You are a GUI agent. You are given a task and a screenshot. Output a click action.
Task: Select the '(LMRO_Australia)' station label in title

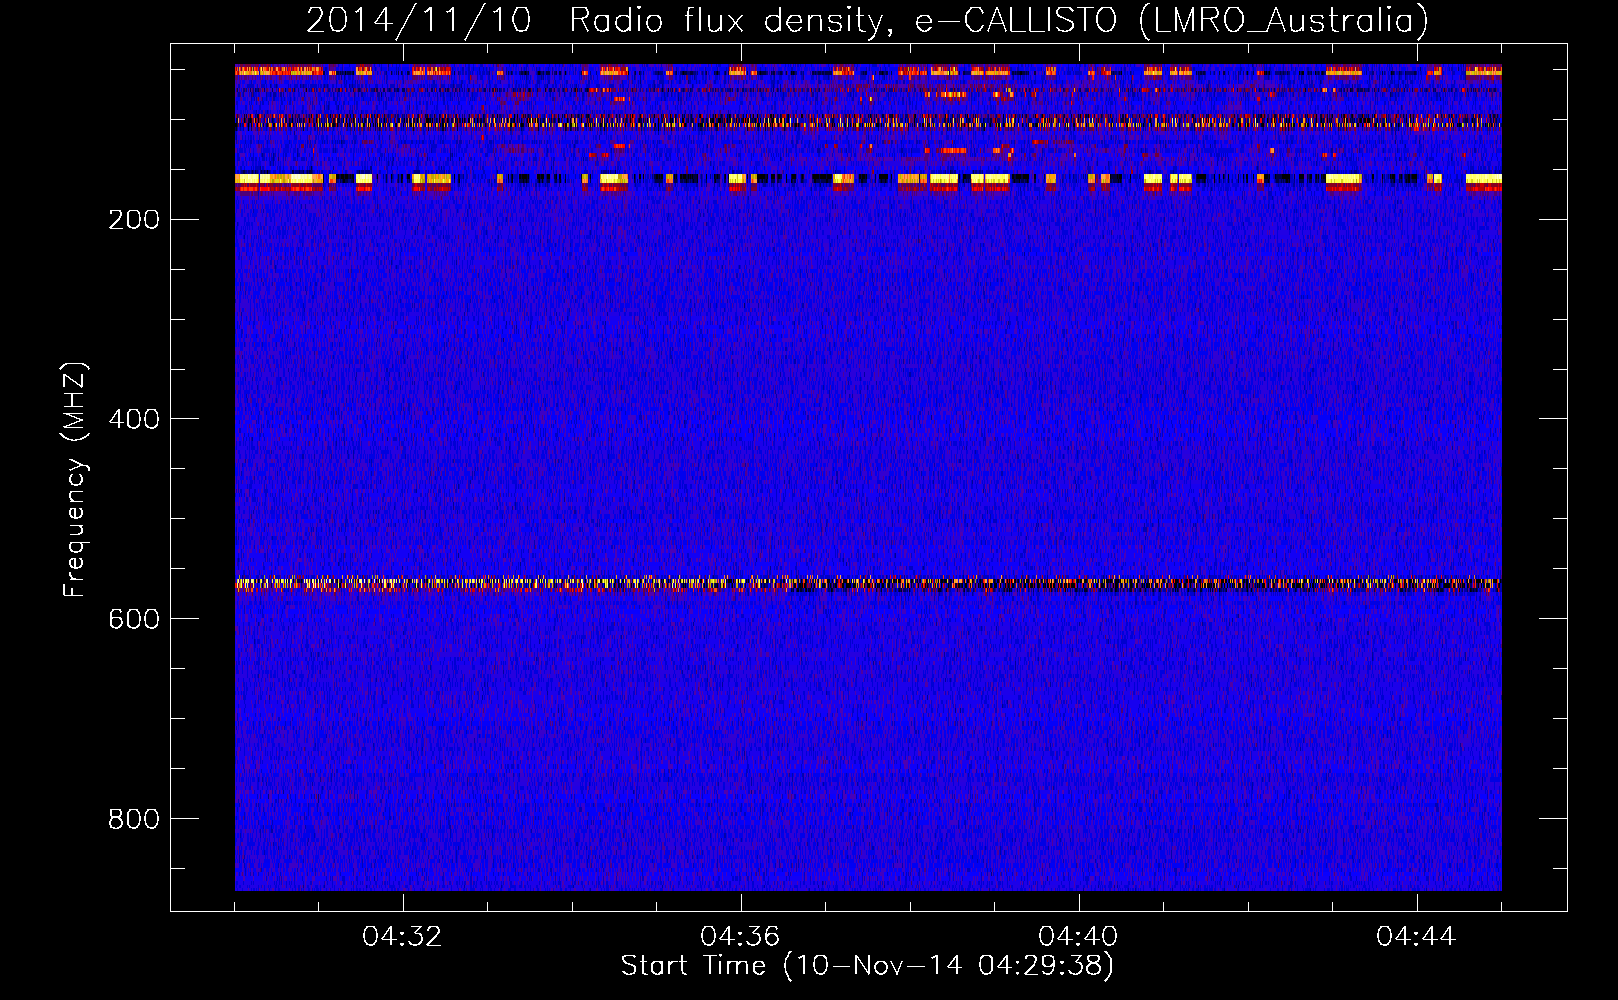pos(1283,21)
